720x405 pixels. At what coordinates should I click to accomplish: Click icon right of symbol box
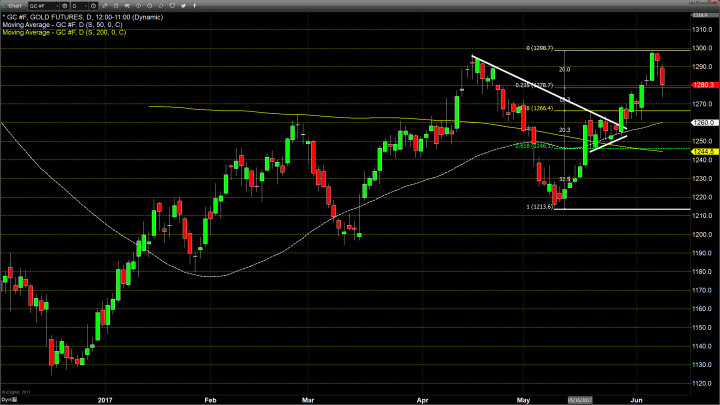click(65, 6)
